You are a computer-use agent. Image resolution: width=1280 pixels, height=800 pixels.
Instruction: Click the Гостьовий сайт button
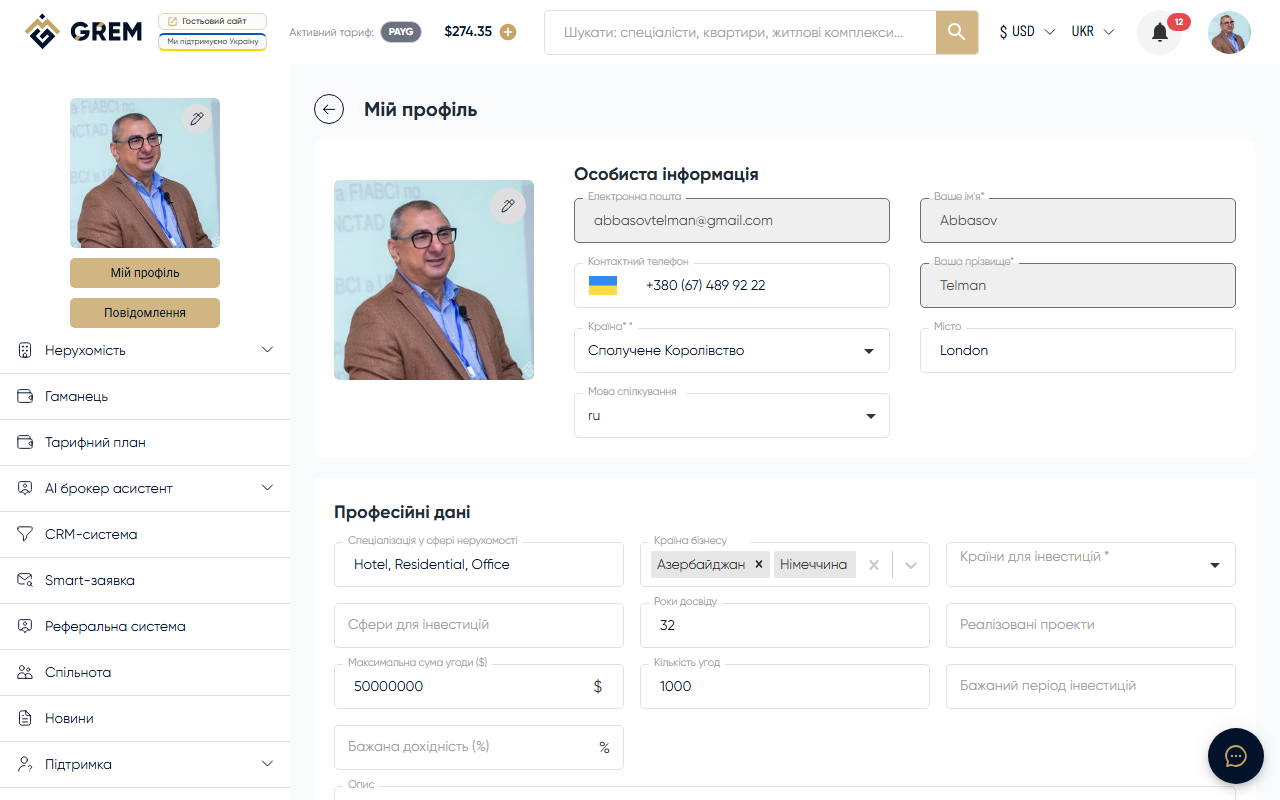tap(212, 19)
